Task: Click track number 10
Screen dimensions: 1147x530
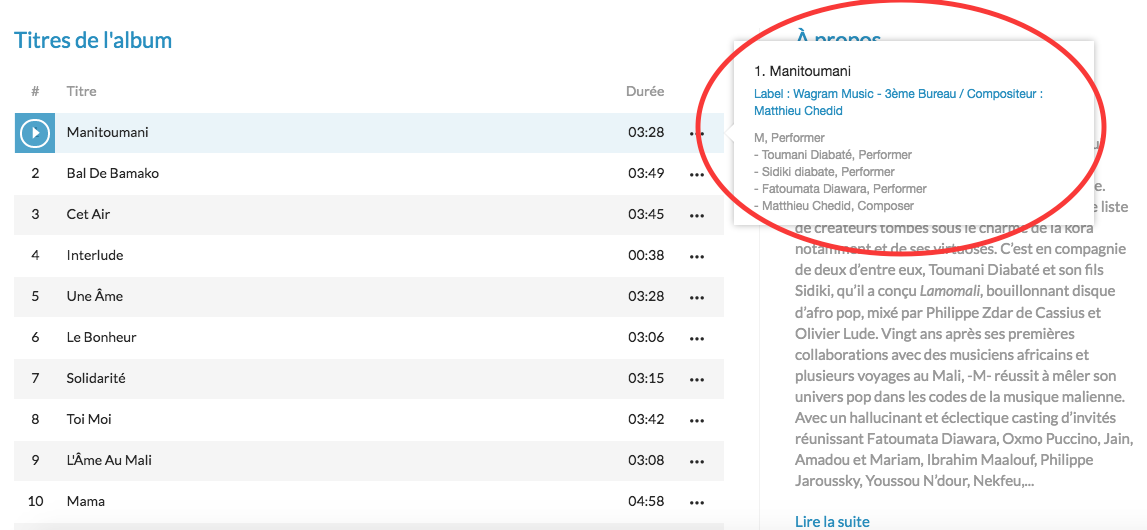Action: click(35, 501)
